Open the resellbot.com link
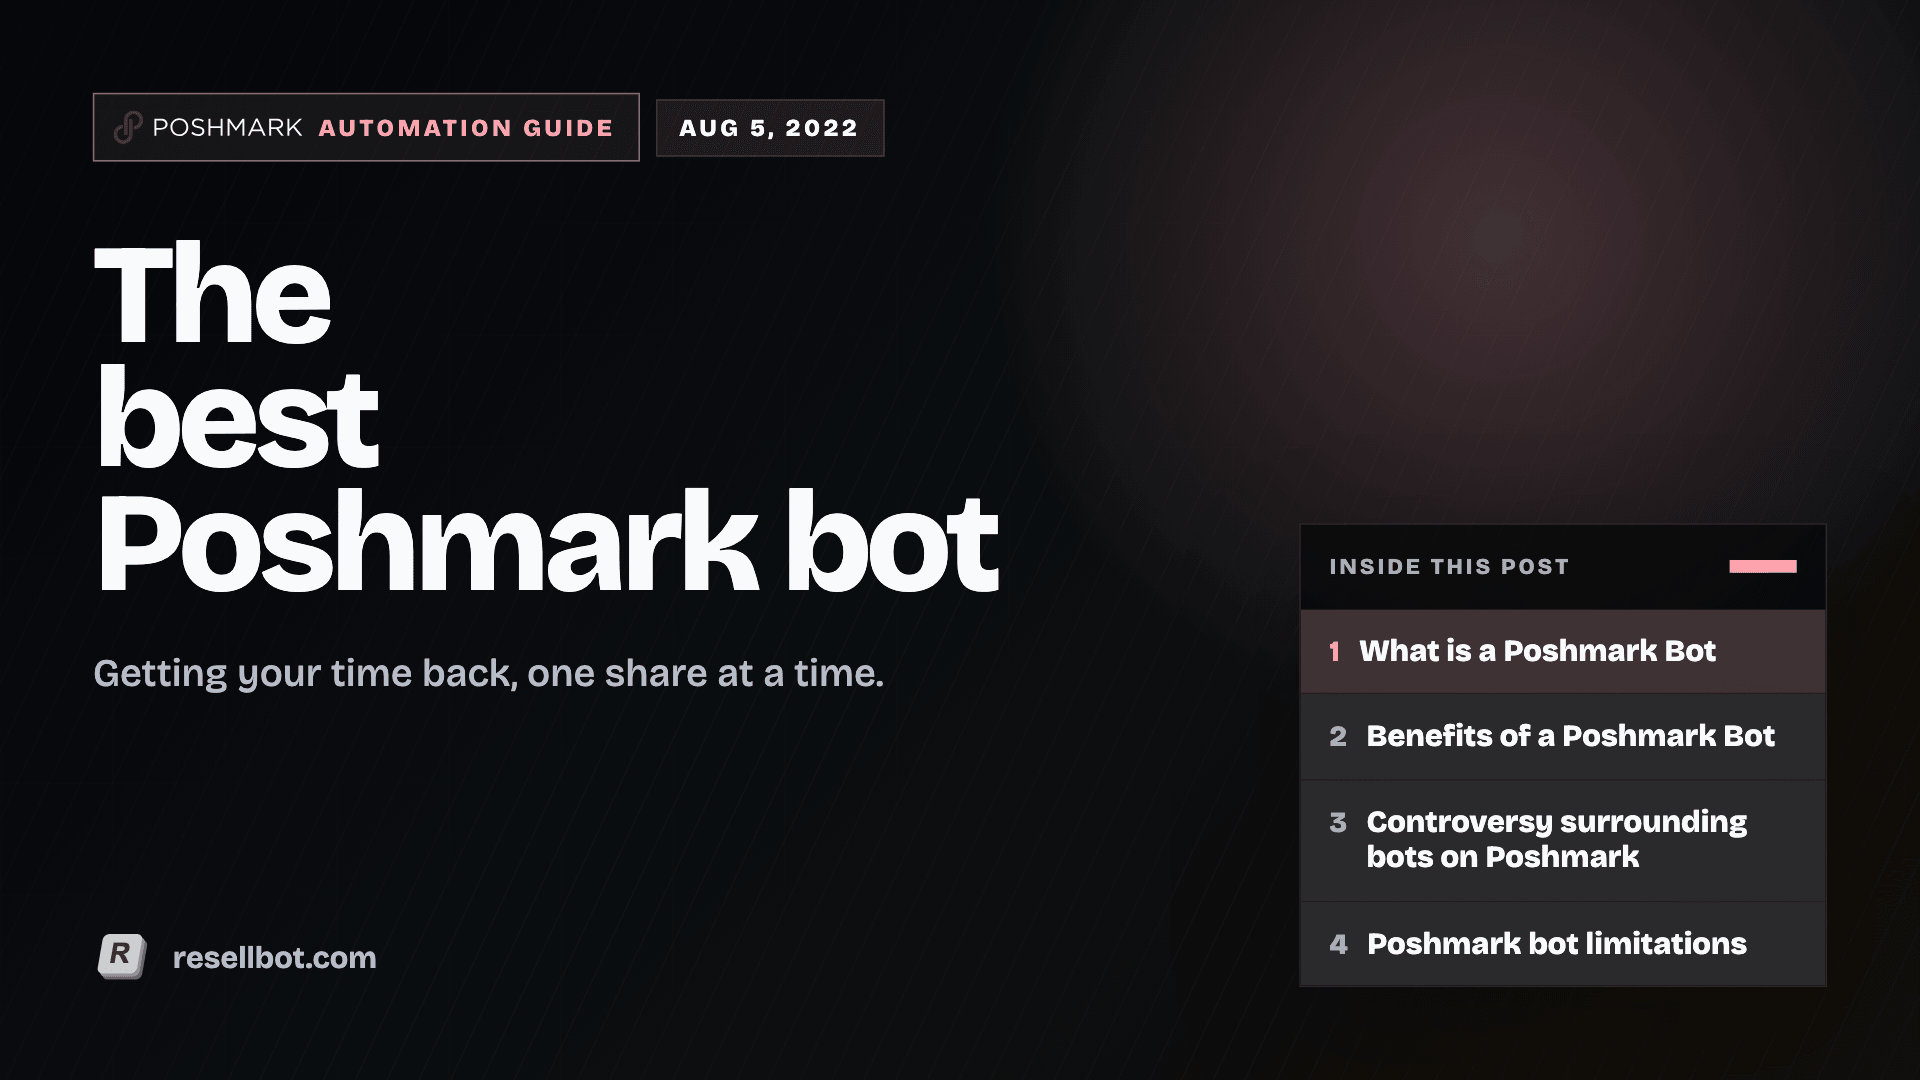Viewport: 1920px width, 1080px height. click(x=274, y=958)
